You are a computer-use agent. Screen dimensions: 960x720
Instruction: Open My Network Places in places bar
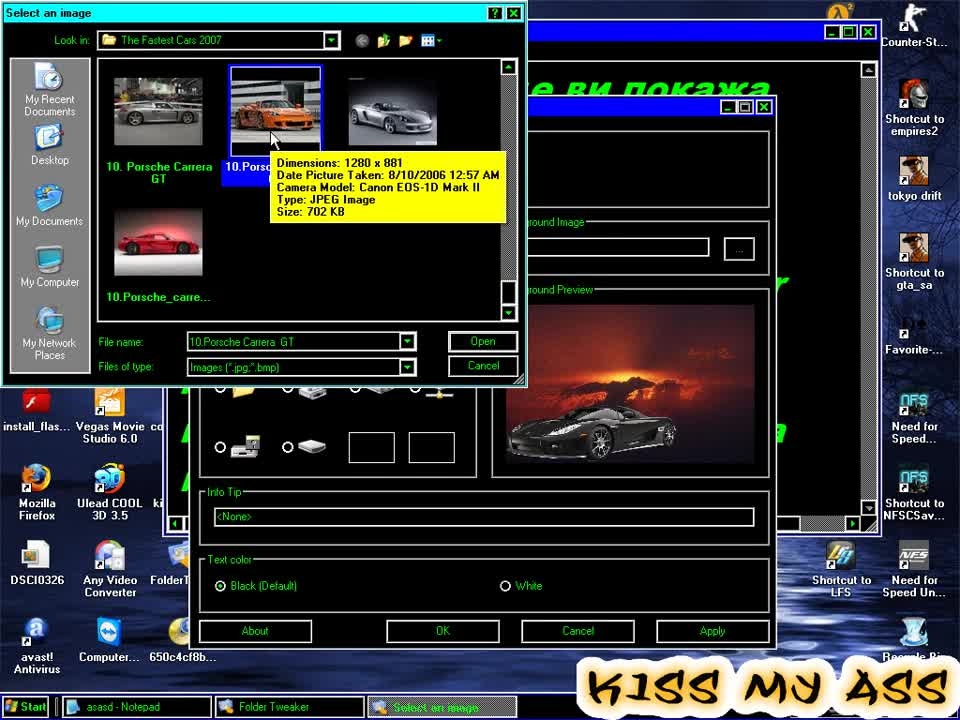(x=50, y=334)
